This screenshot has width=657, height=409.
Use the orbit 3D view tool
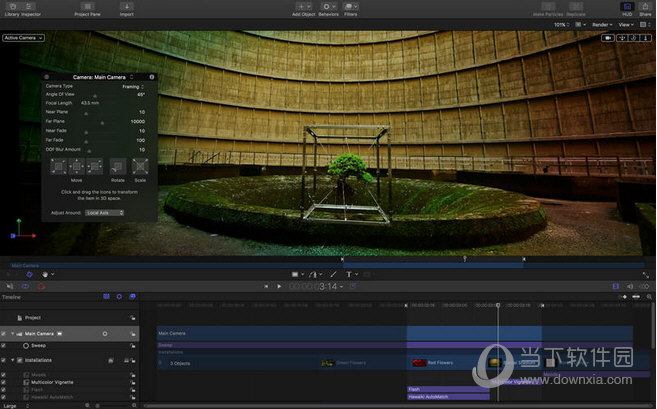tap(634, 38)
